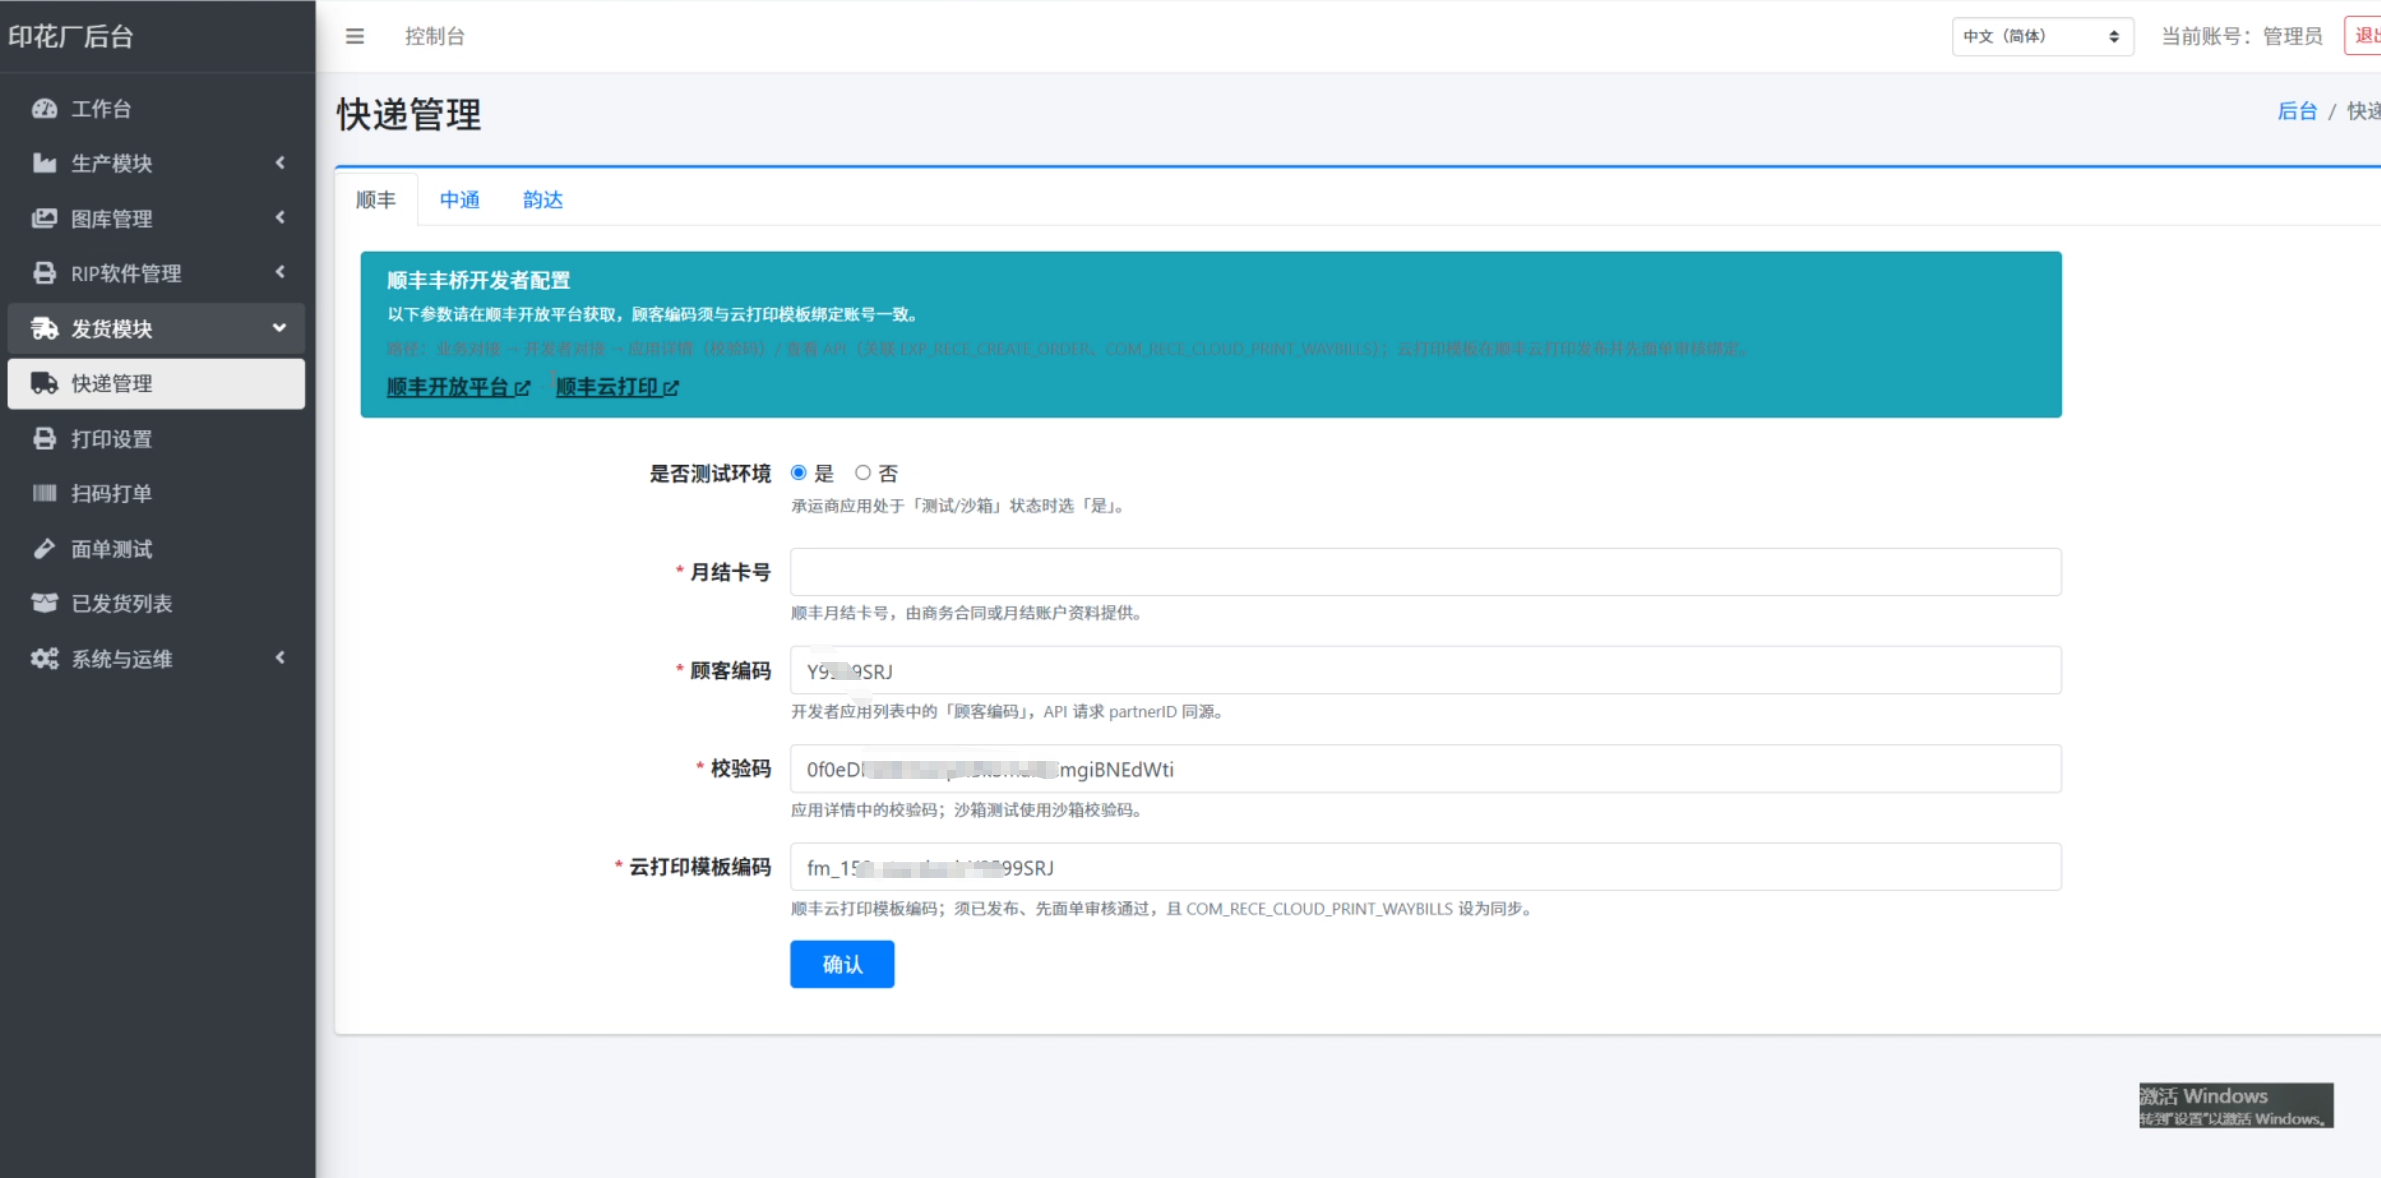Open 打印设置 menu item
2381x1178 pixels.
156,439
